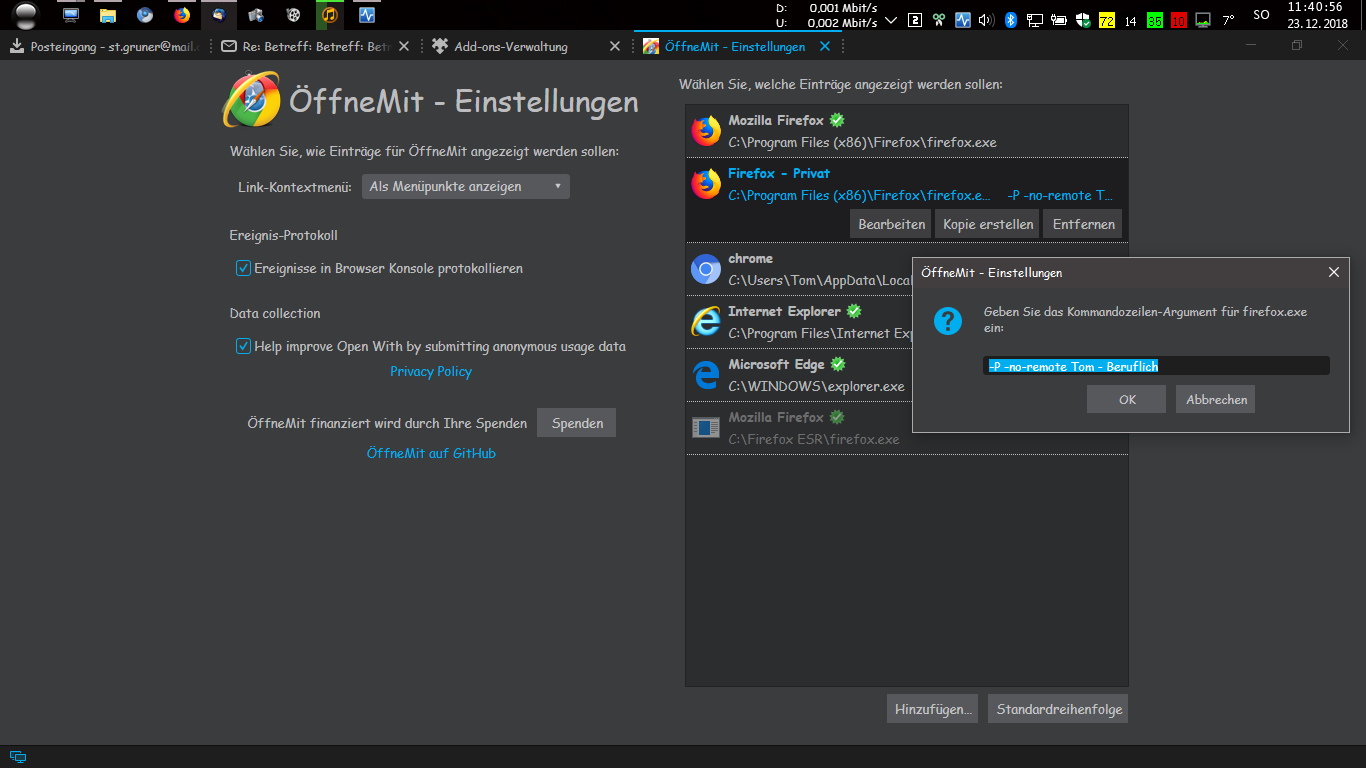This screenshot has height=768, width=1366.
Task: Click the yellow 72 temperature tray indicator
Action: point(1107,20)
